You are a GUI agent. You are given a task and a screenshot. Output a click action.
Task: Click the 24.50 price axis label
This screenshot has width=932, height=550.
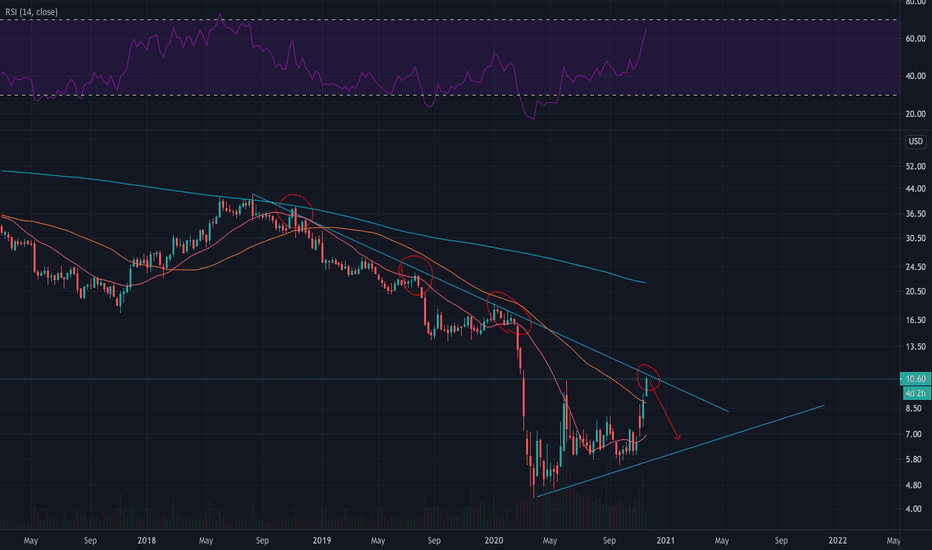915,267
